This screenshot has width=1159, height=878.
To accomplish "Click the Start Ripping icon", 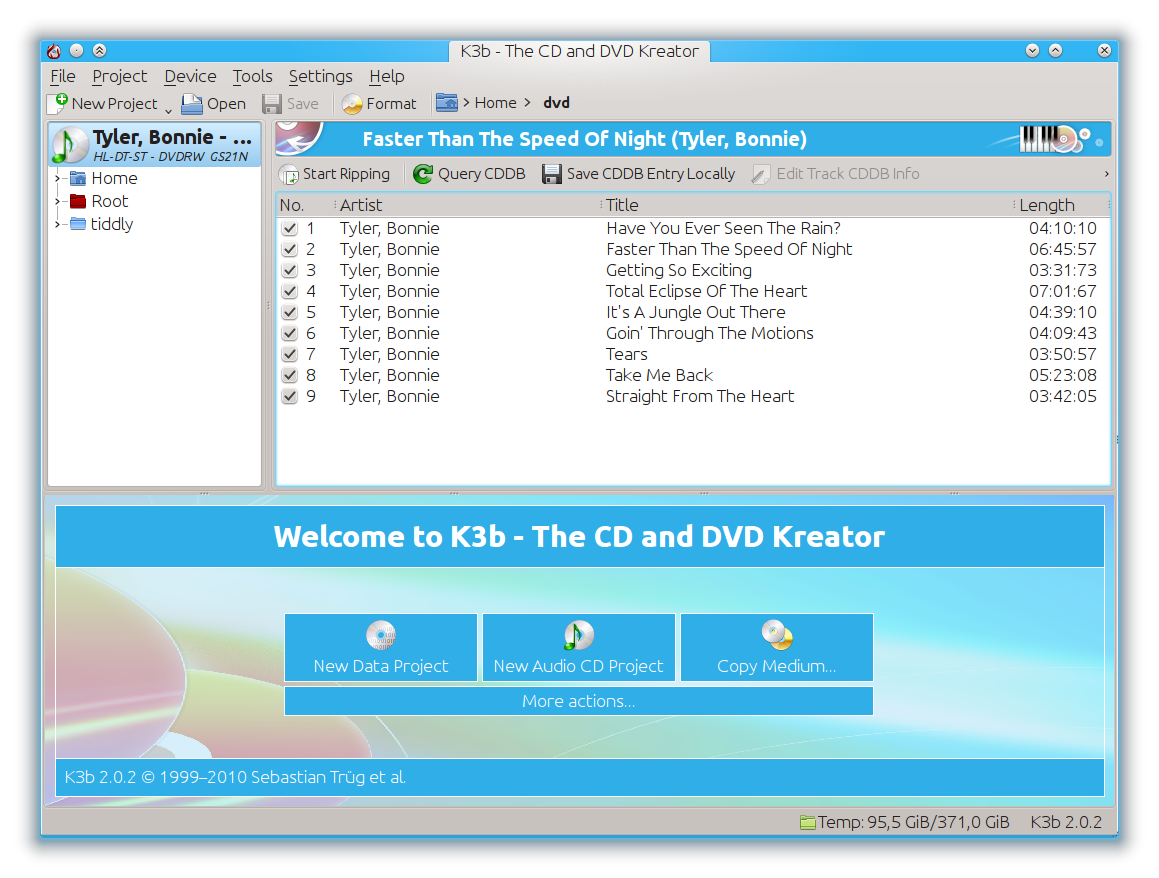I will 289,174.
